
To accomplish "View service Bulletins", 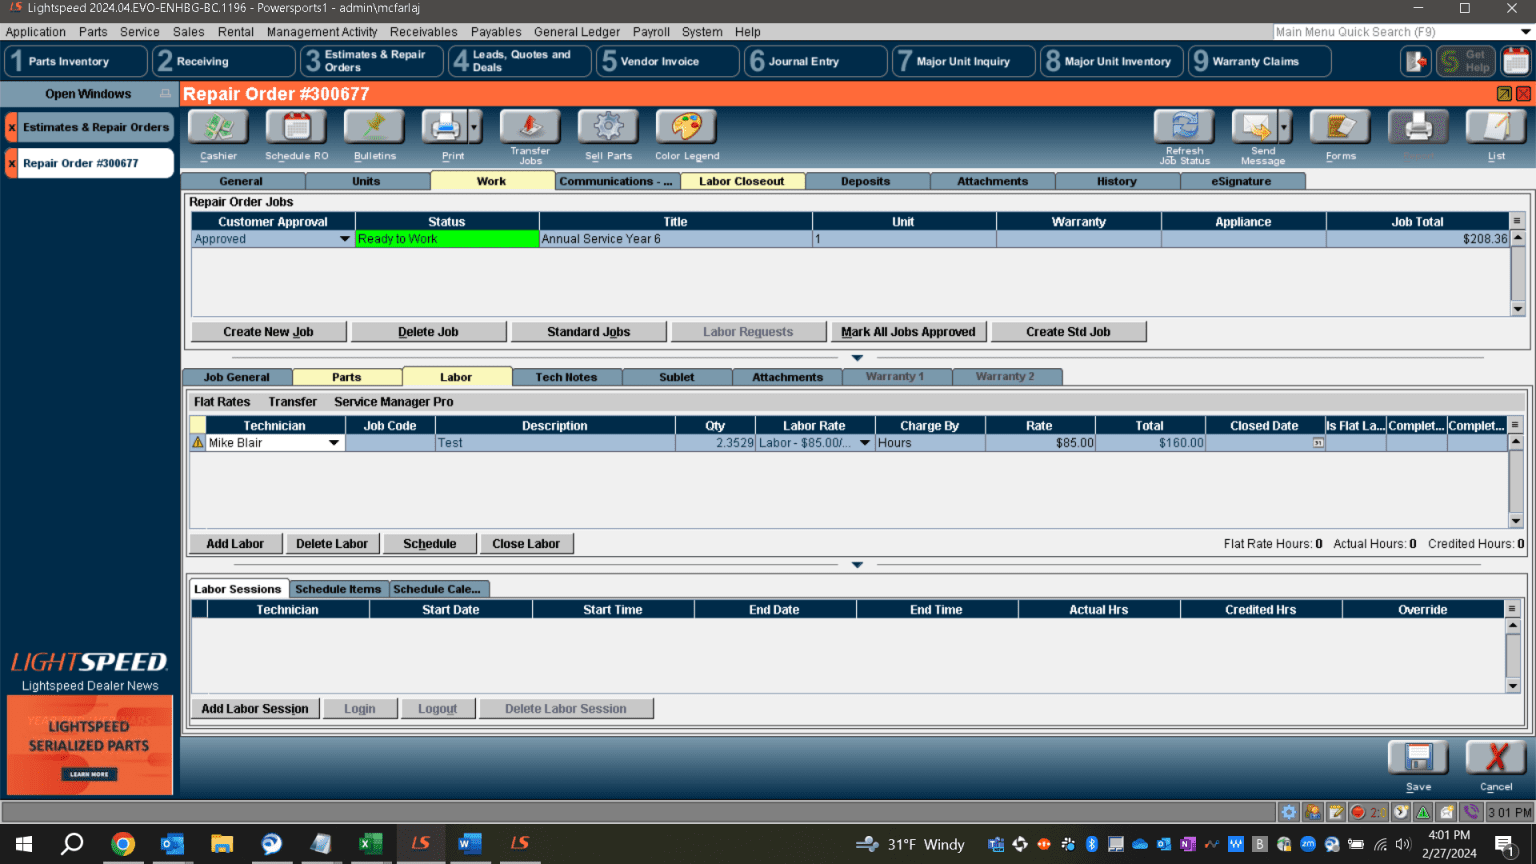I will click(374, 130).
